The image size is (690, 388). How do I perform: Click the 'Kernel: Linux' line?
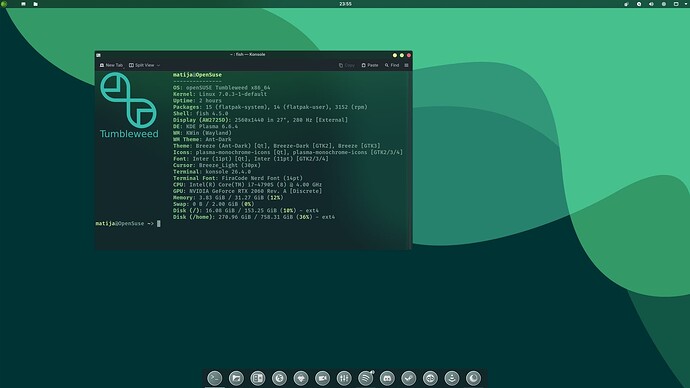pos(220,94)
